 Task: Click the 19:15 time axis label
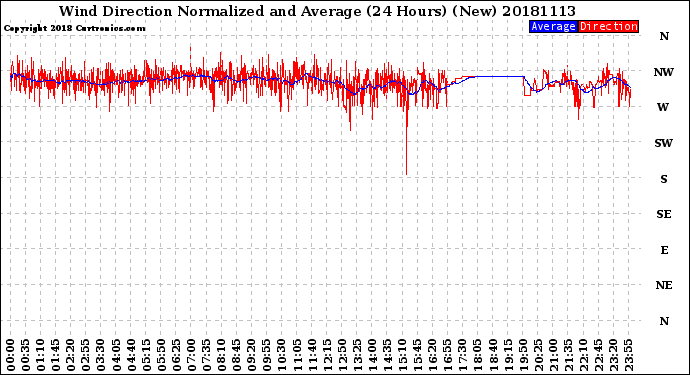point(508,355)
